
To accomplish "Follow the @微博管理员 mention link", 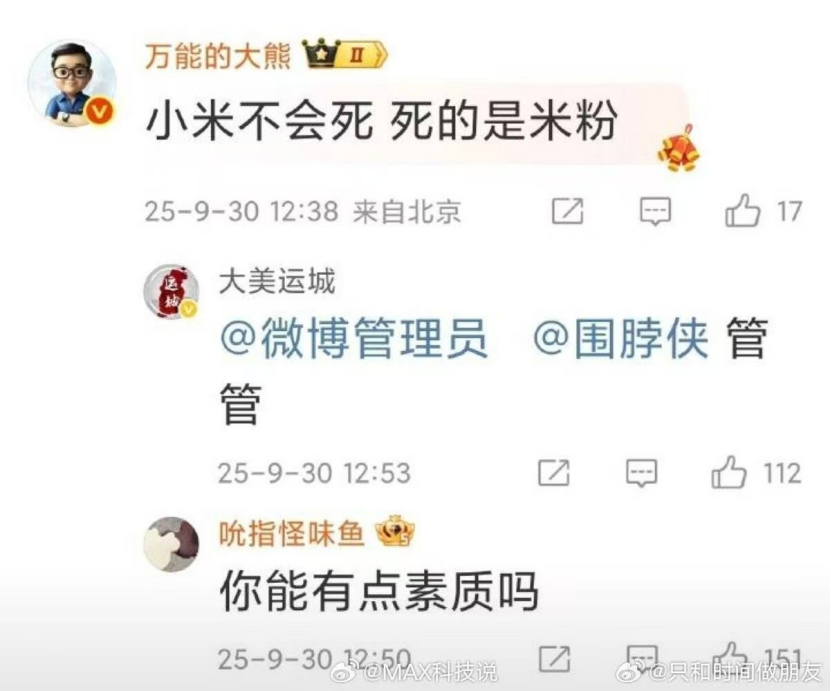I will click(353, 338).
